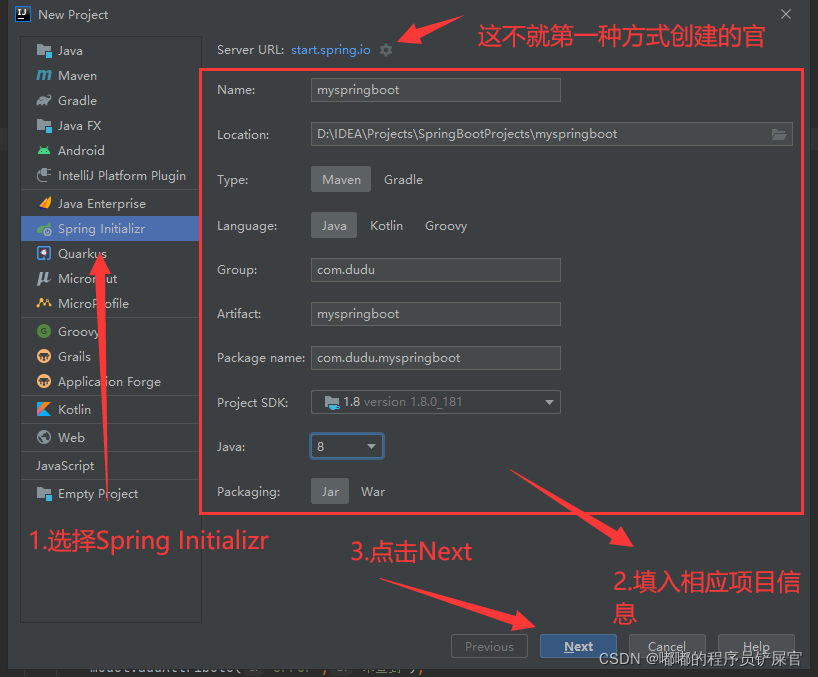
Task: Click the Help button
Action: pos(756,646)
